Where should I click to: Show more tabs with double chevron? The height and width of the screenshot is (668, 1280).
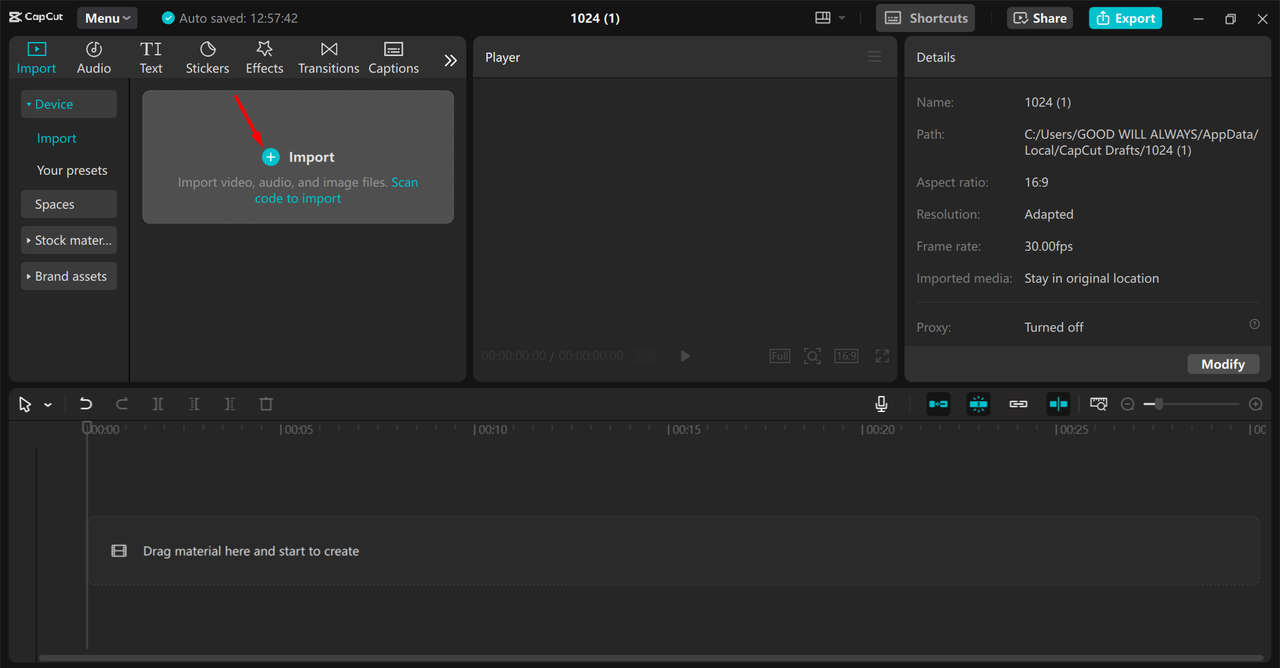pyautogui.click(x=450, y=60)
